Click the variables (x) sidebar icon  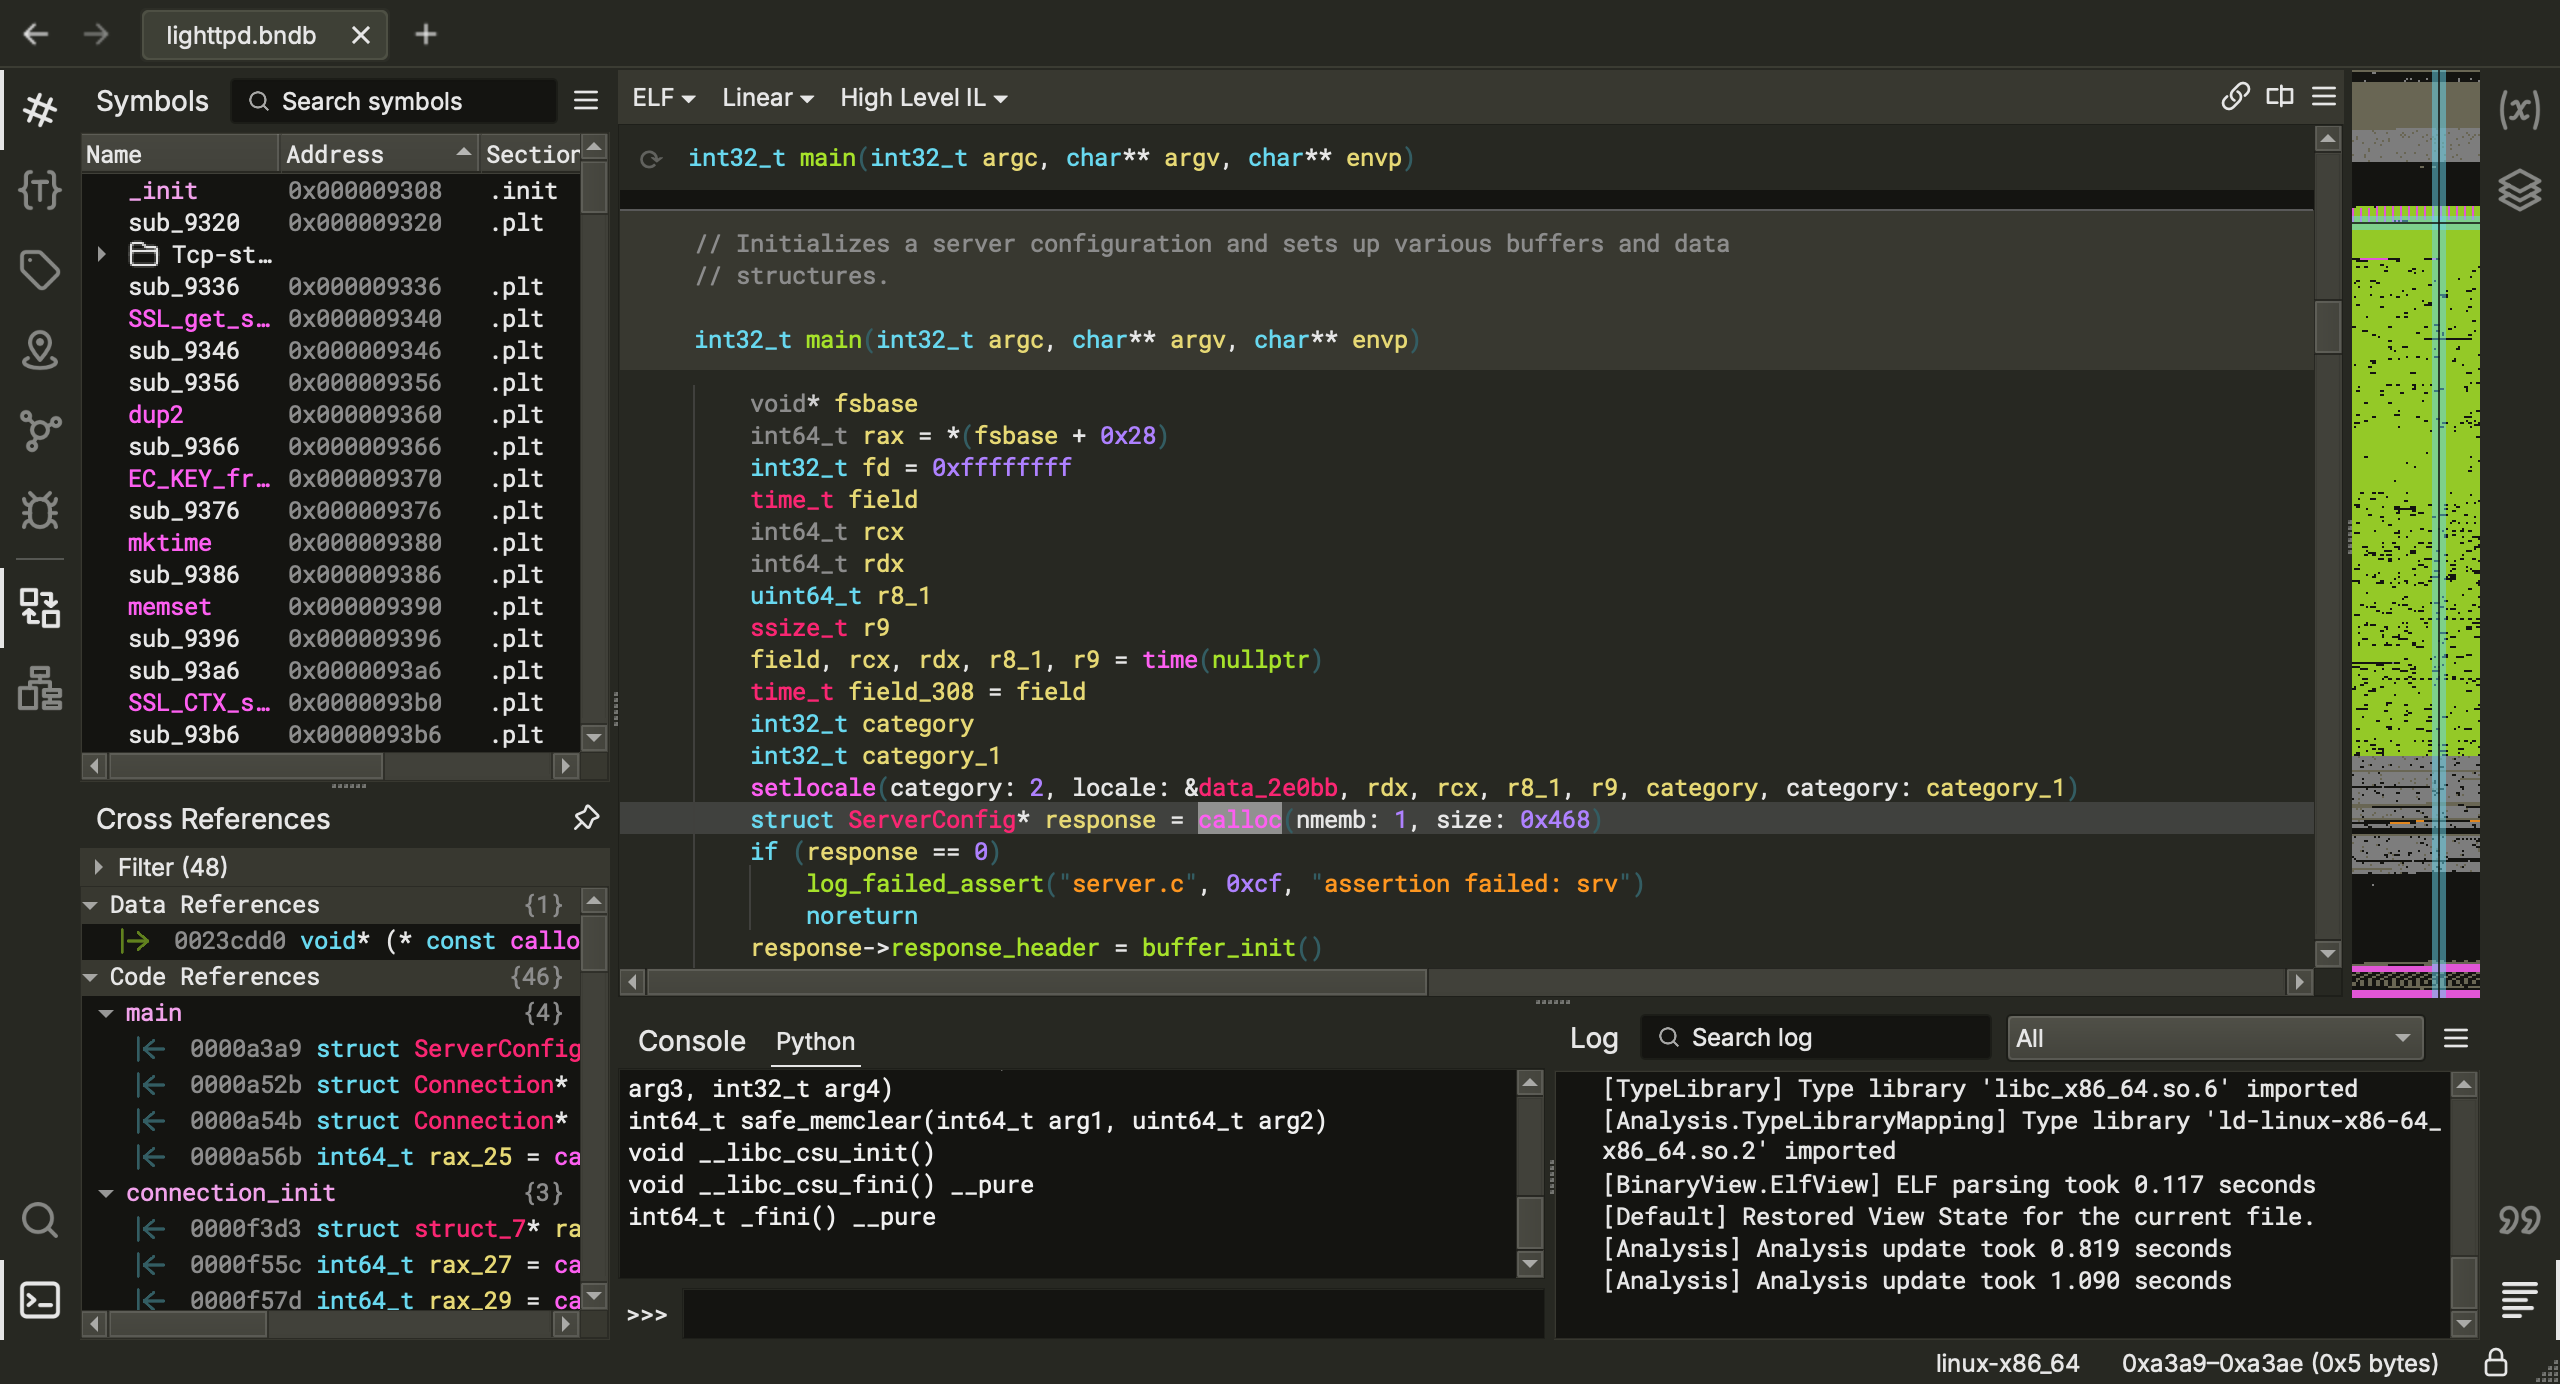(x=2519, y=109)
